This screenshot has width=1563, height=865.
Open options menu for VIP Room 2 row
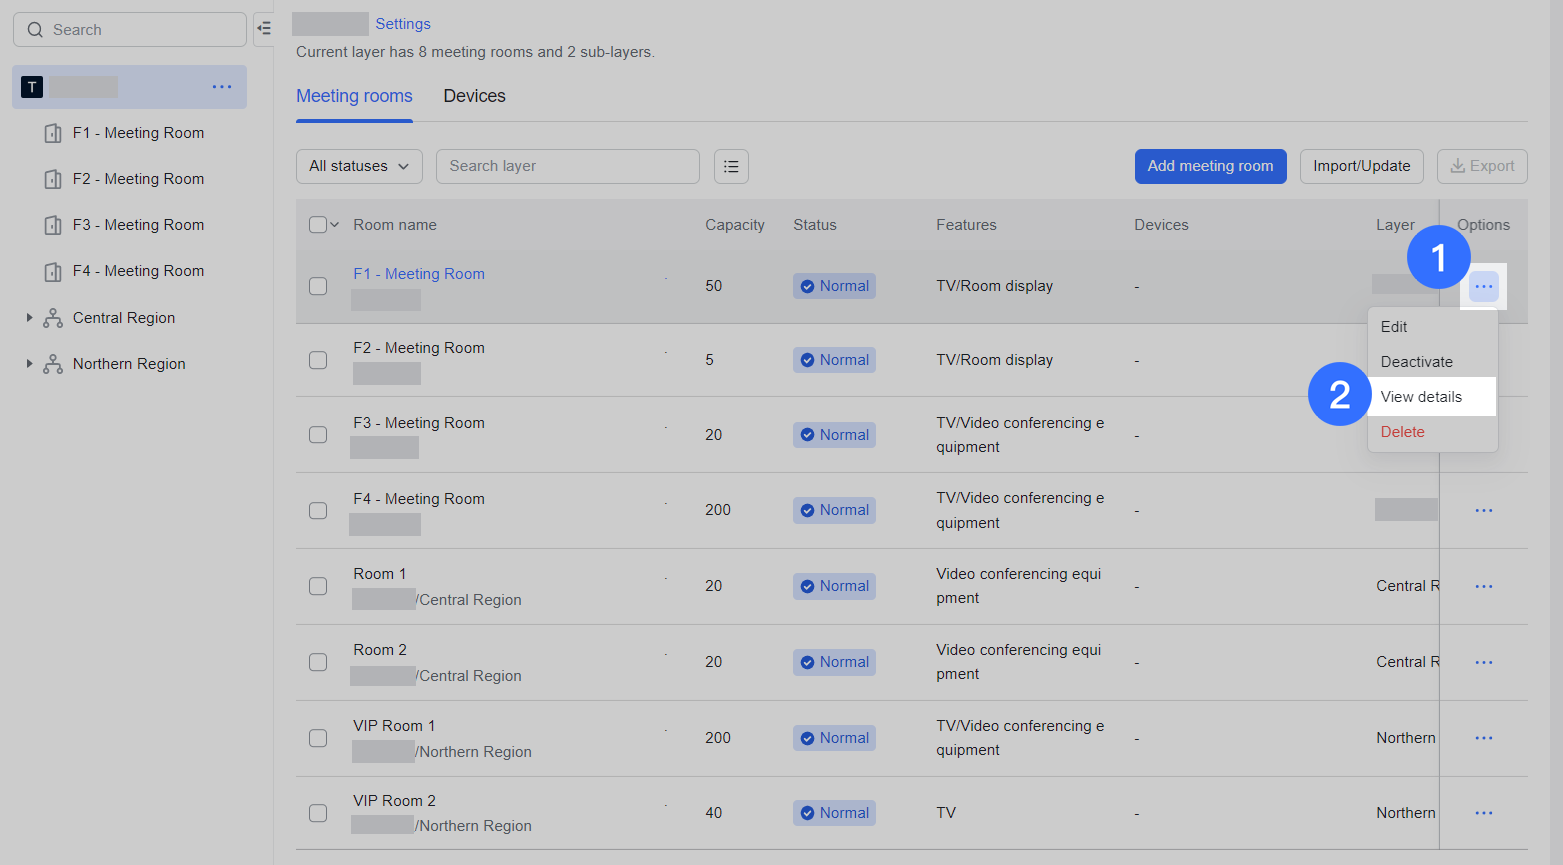coord(1484,813)
